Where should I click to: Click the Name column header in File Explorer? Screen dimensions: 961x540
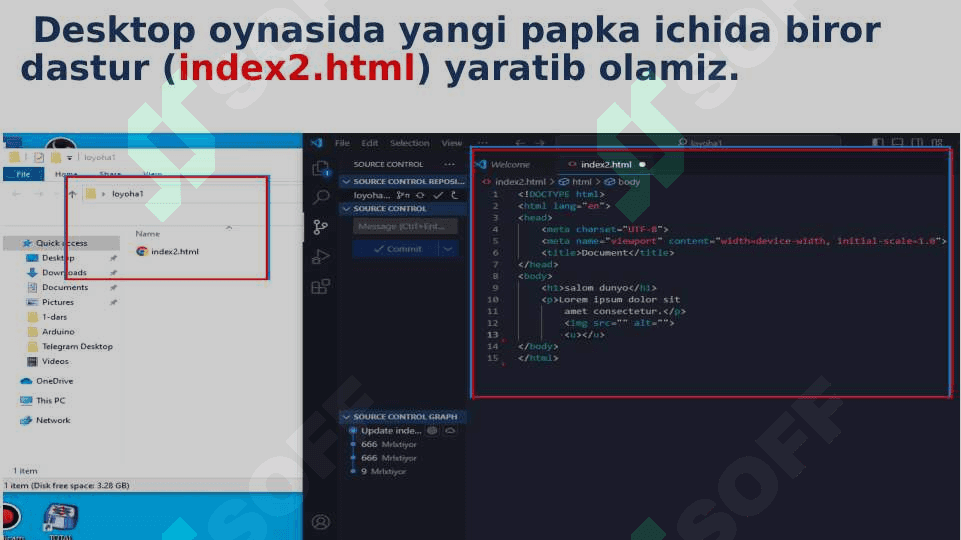[148, 234]
